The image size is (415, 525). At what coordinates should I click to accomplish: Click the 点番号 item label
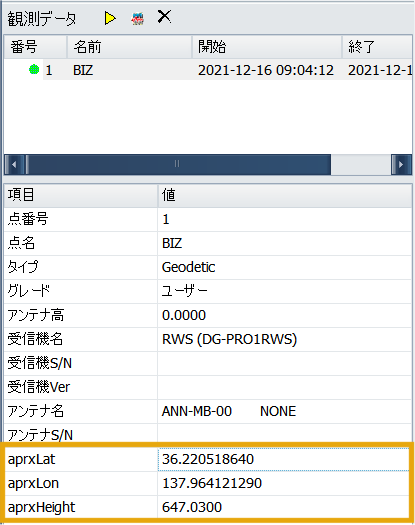point(28,220)
